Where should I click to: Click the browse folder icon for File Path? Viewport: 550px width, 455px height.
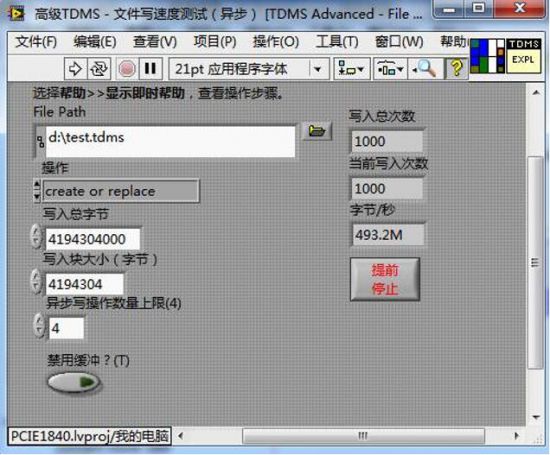(x=317, y=131)
